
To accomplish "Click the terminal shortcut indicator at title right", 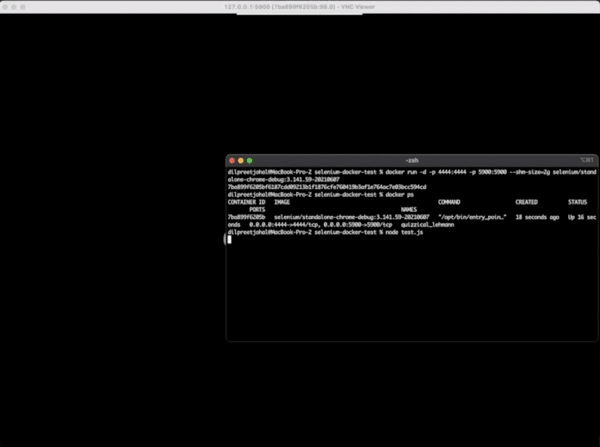I will click(586, 160).
